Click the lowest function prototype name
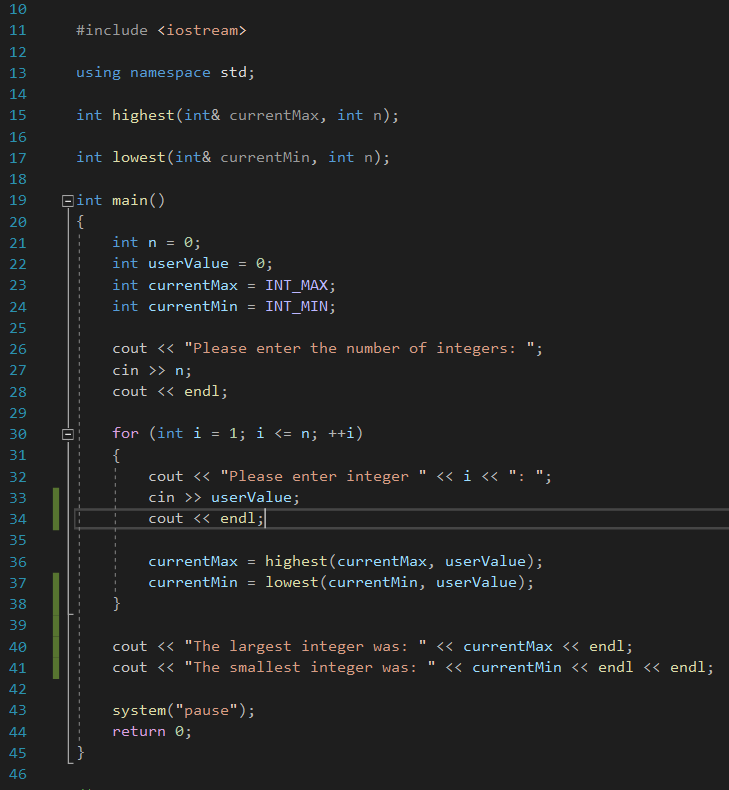 tap(139, 158)
